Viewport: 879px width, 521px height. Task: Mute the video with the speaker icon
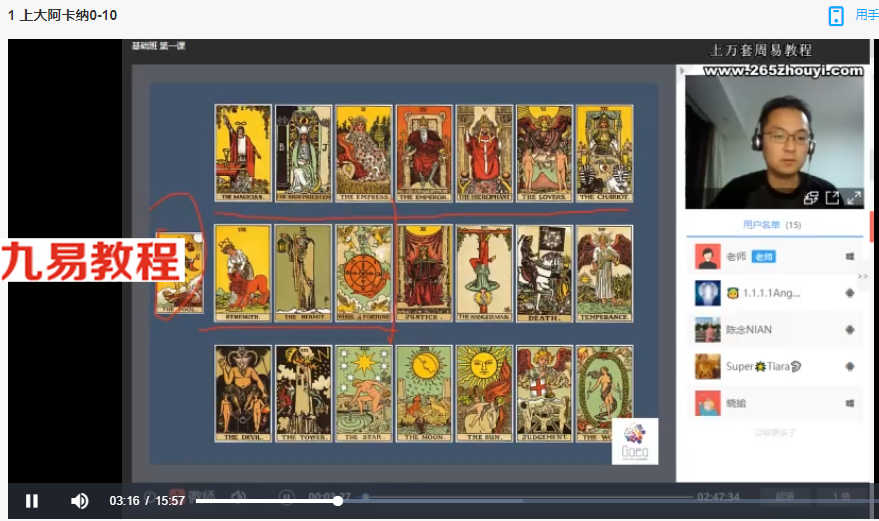pos(80,501)
